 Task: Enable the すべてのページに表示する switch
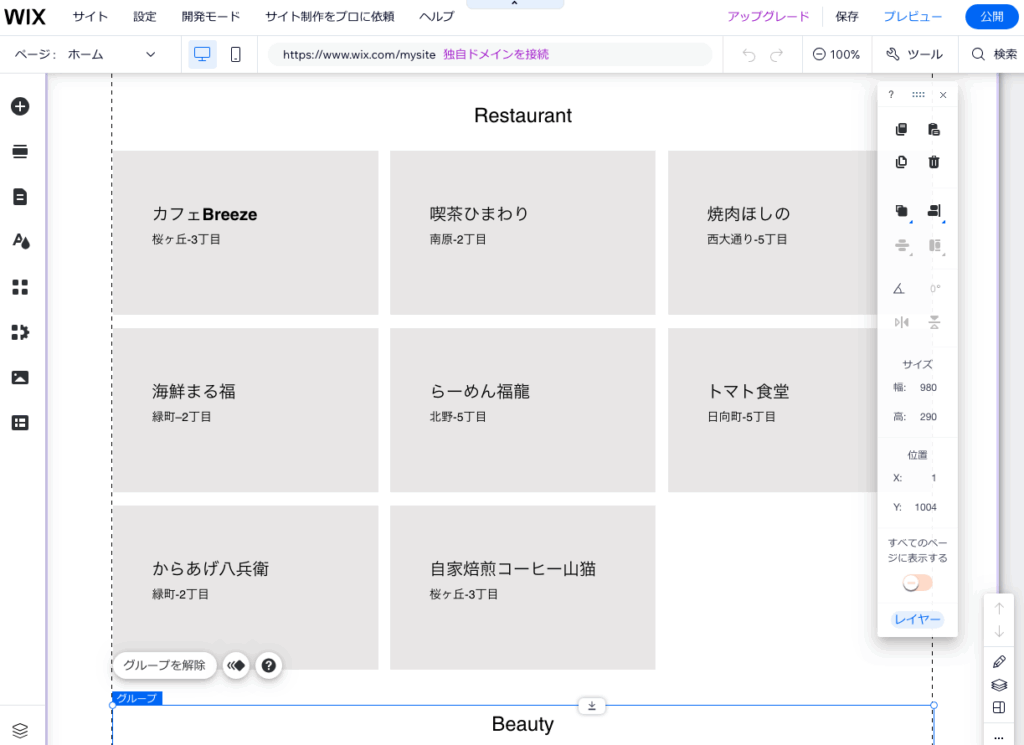[x=916, y=582]
